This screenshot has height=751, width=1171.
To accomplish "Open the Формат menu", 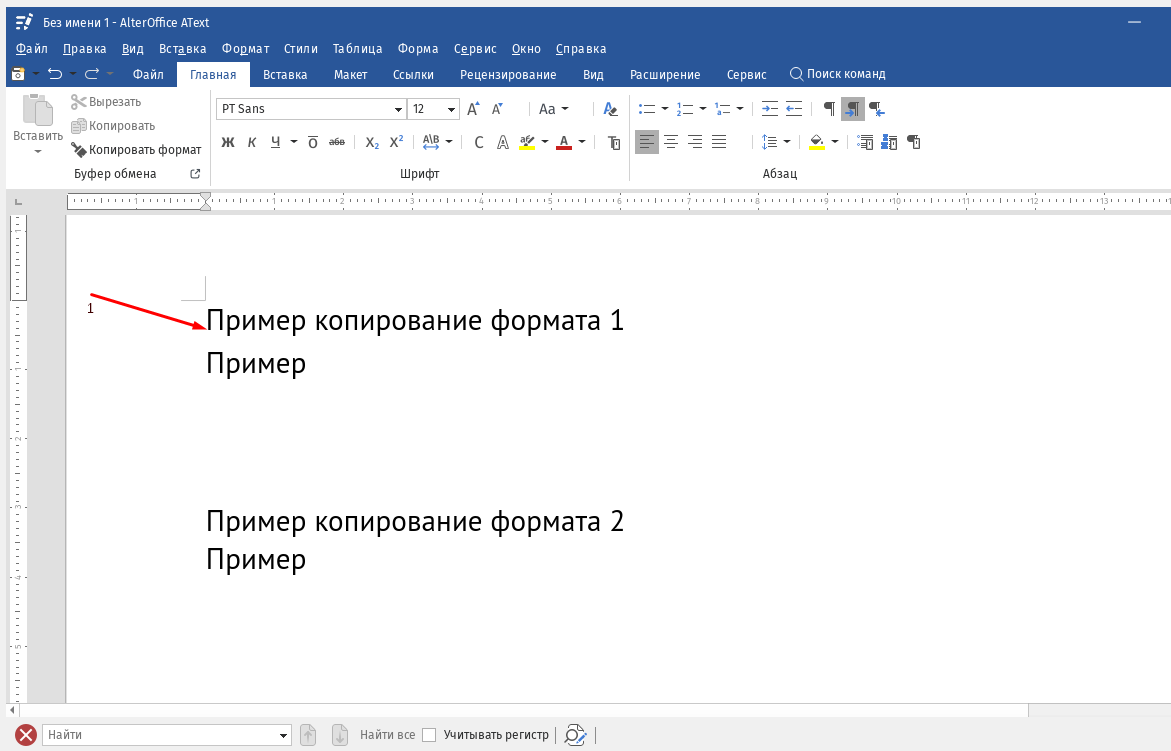I will tap(245, 49).
